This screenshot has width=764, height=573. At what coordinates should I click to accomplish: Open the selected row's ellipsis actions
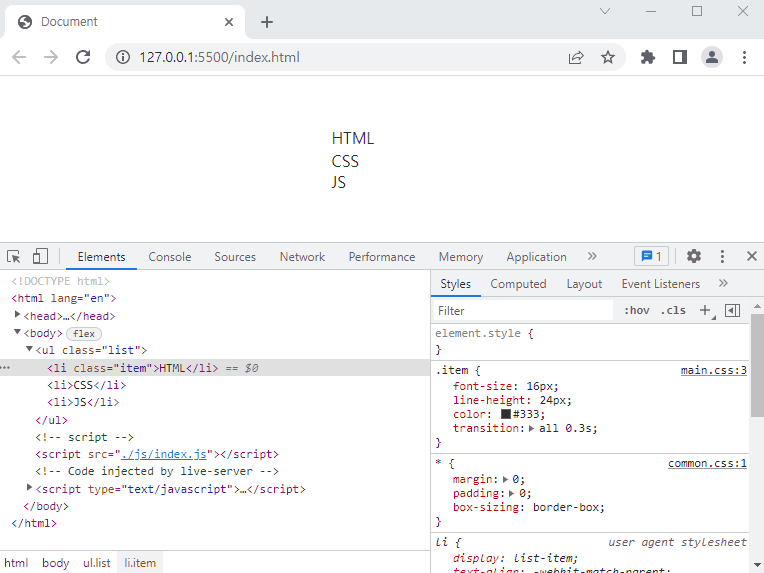pyautogui.click(x=5, y=368)
